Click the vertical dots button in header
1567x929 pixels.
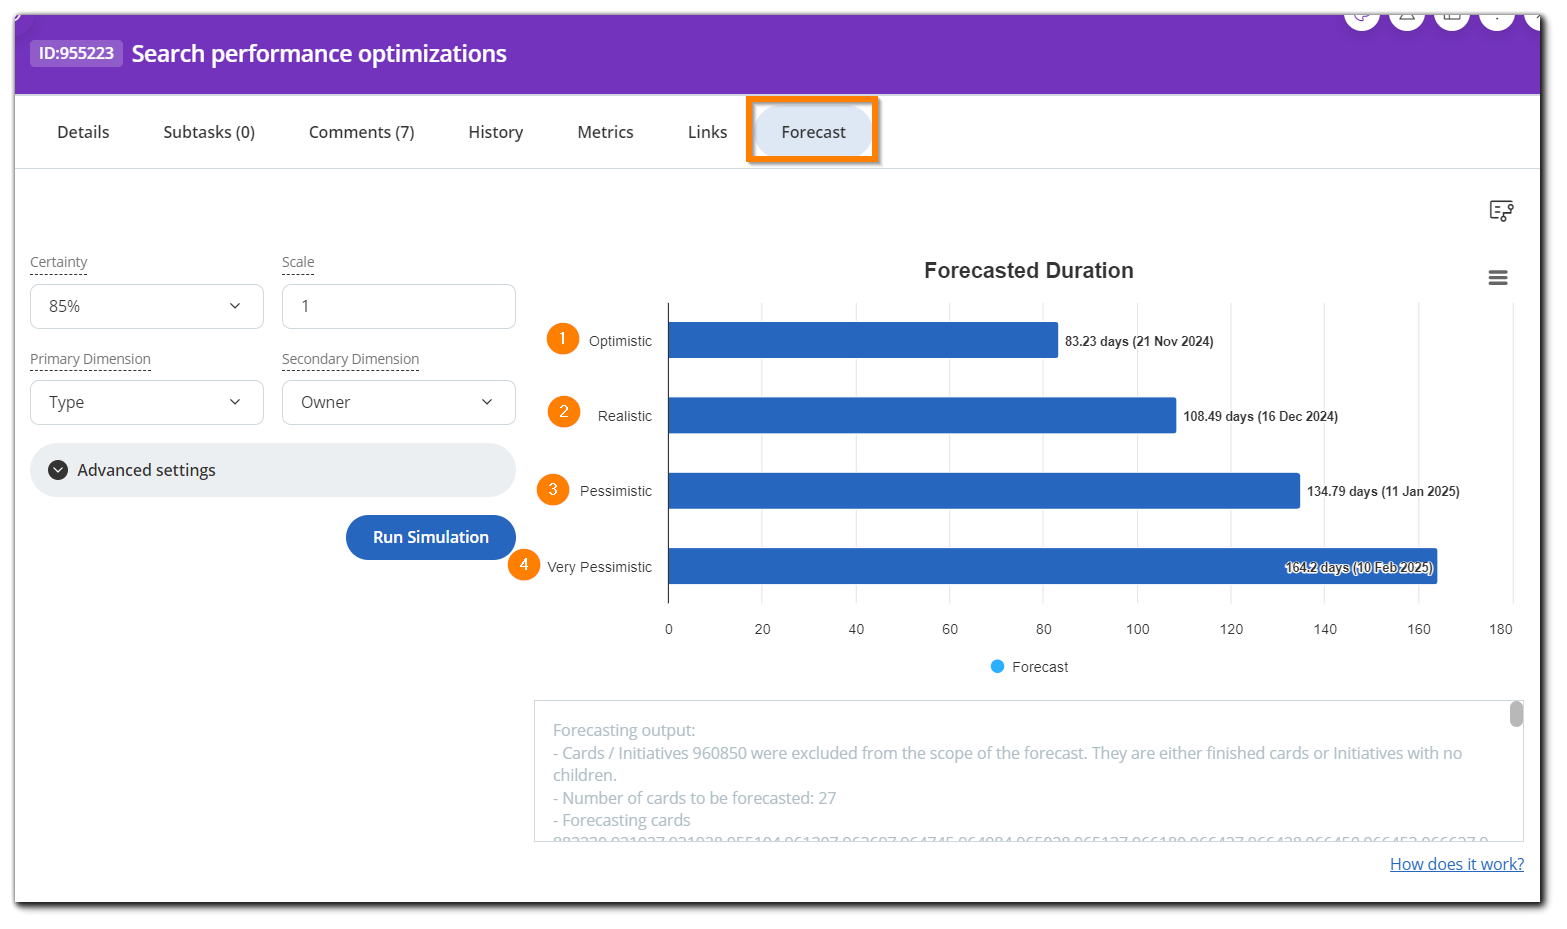[x=1496, y=17]
